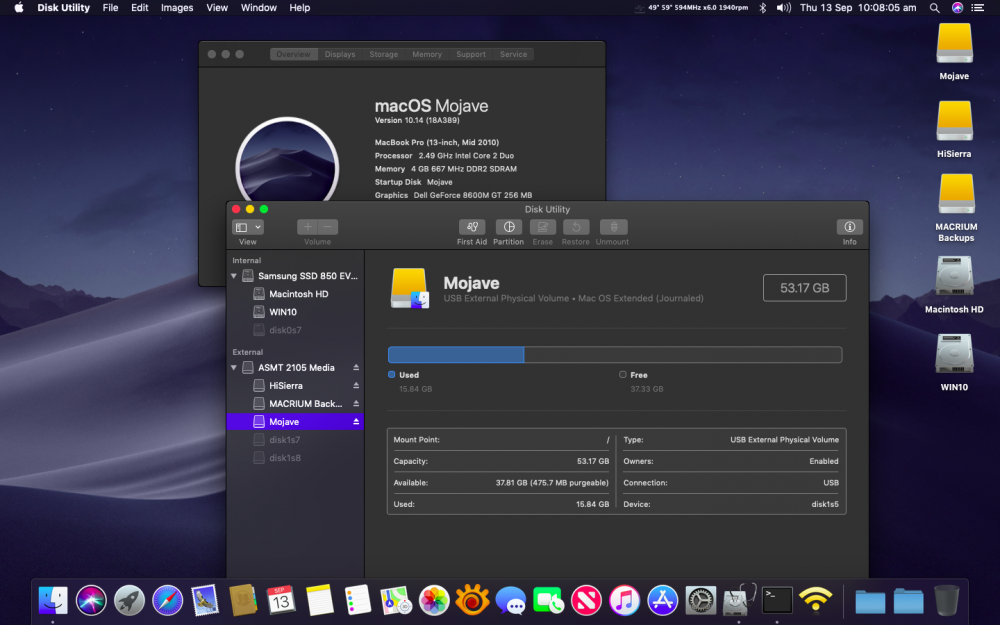Select disk0s7 in the sidebar
The width and height of the screenshot is (1000, 625).
click(x=295, y=330)
